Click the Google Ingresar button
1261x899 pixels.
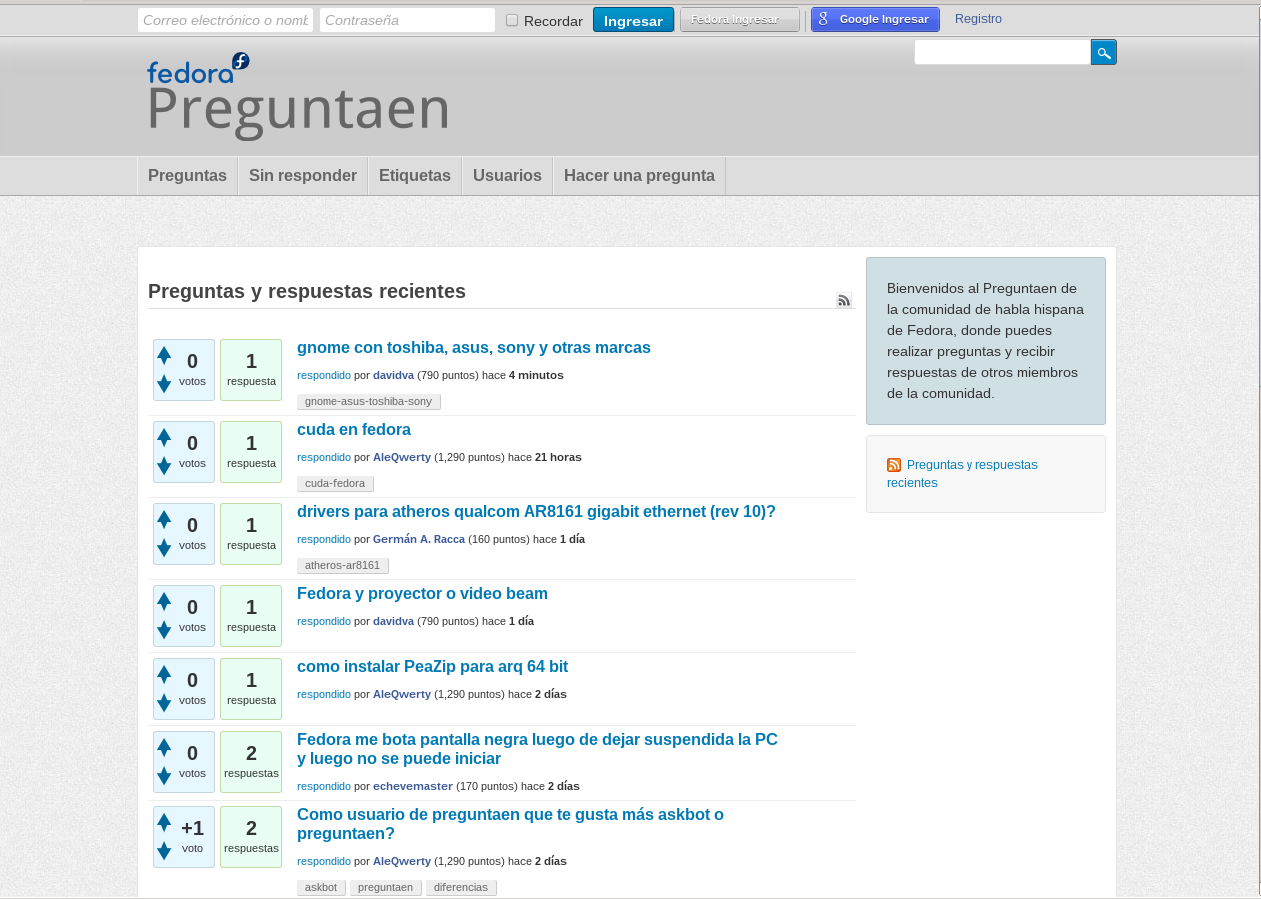click(x=875, y=20)
